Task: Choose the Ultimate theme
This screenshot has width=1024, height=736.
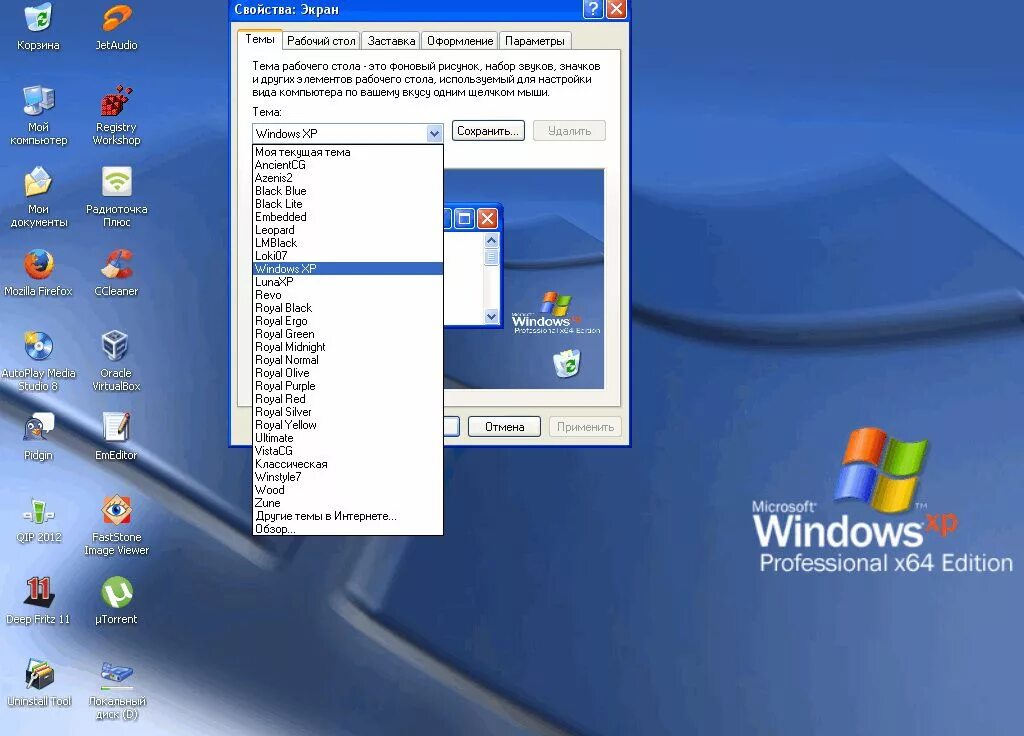Action: (x=347, y=438)
